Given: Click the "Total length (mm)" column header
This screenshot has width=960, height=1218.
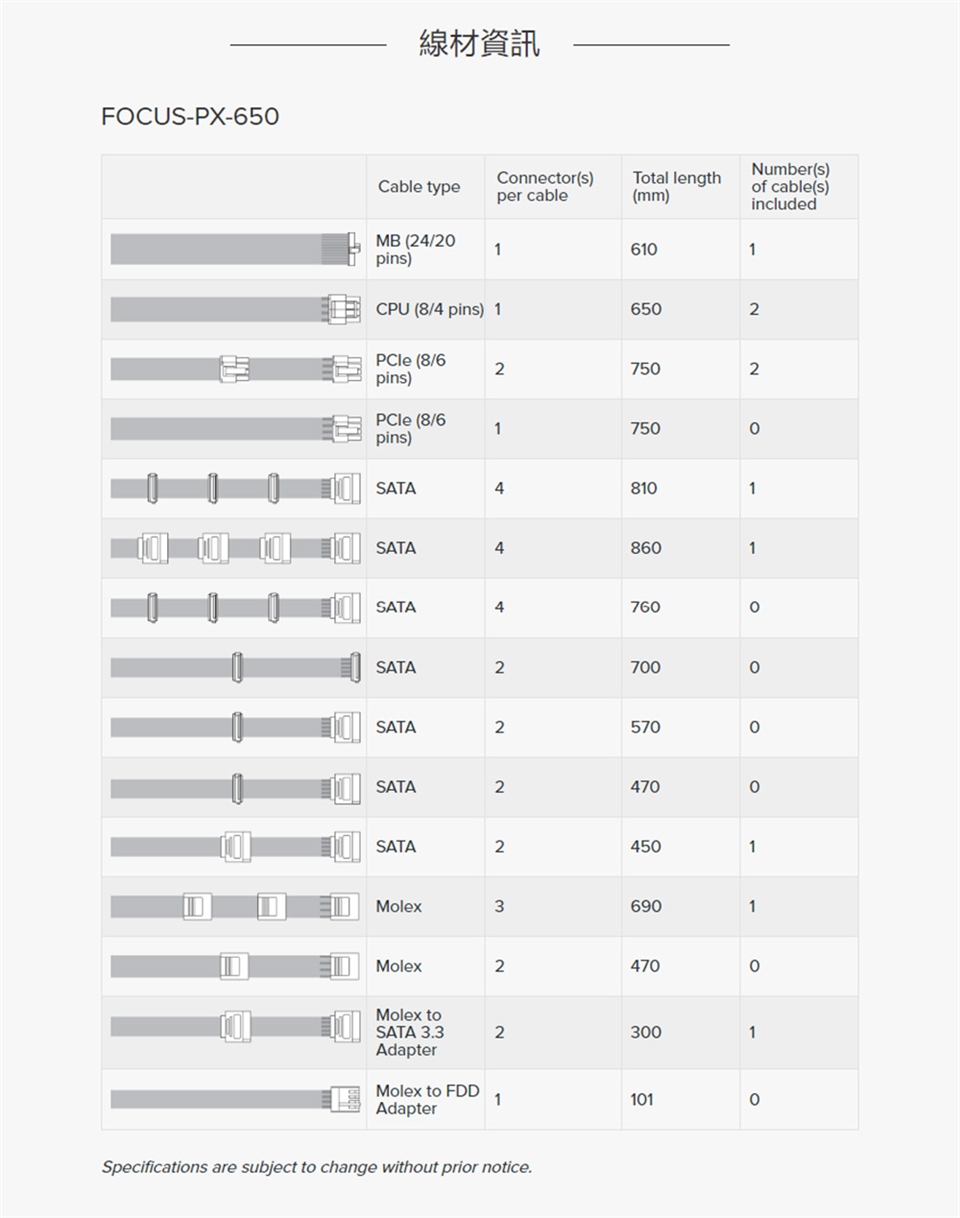Looking at the screenshot, I should [x=676, y=187].
